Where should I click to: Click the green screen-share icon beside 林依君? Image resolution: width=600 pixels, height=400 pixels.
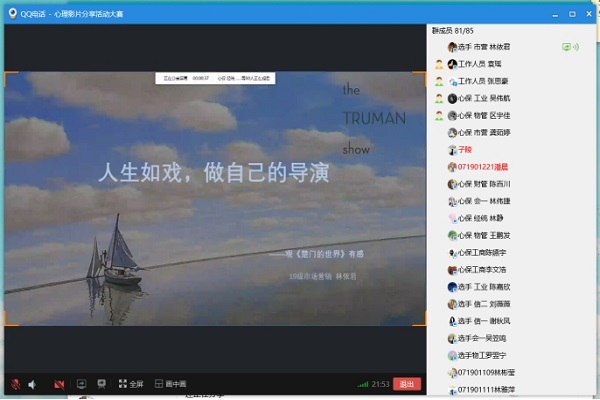coord(566,47)
